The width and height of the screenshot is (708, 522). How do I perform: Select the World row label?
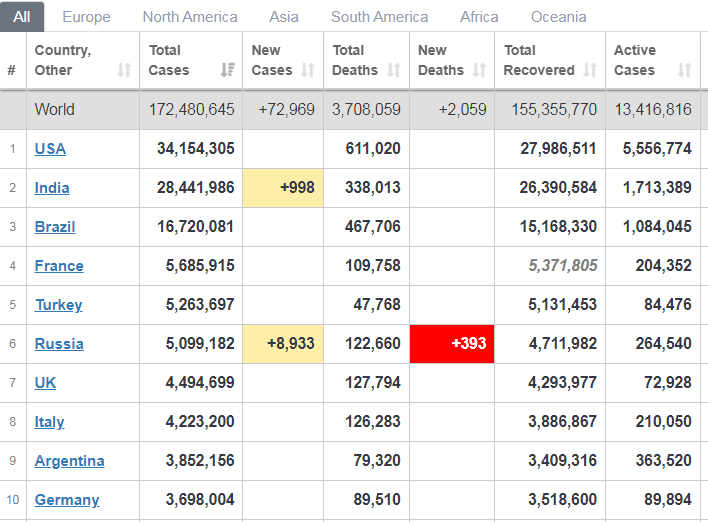55,109
